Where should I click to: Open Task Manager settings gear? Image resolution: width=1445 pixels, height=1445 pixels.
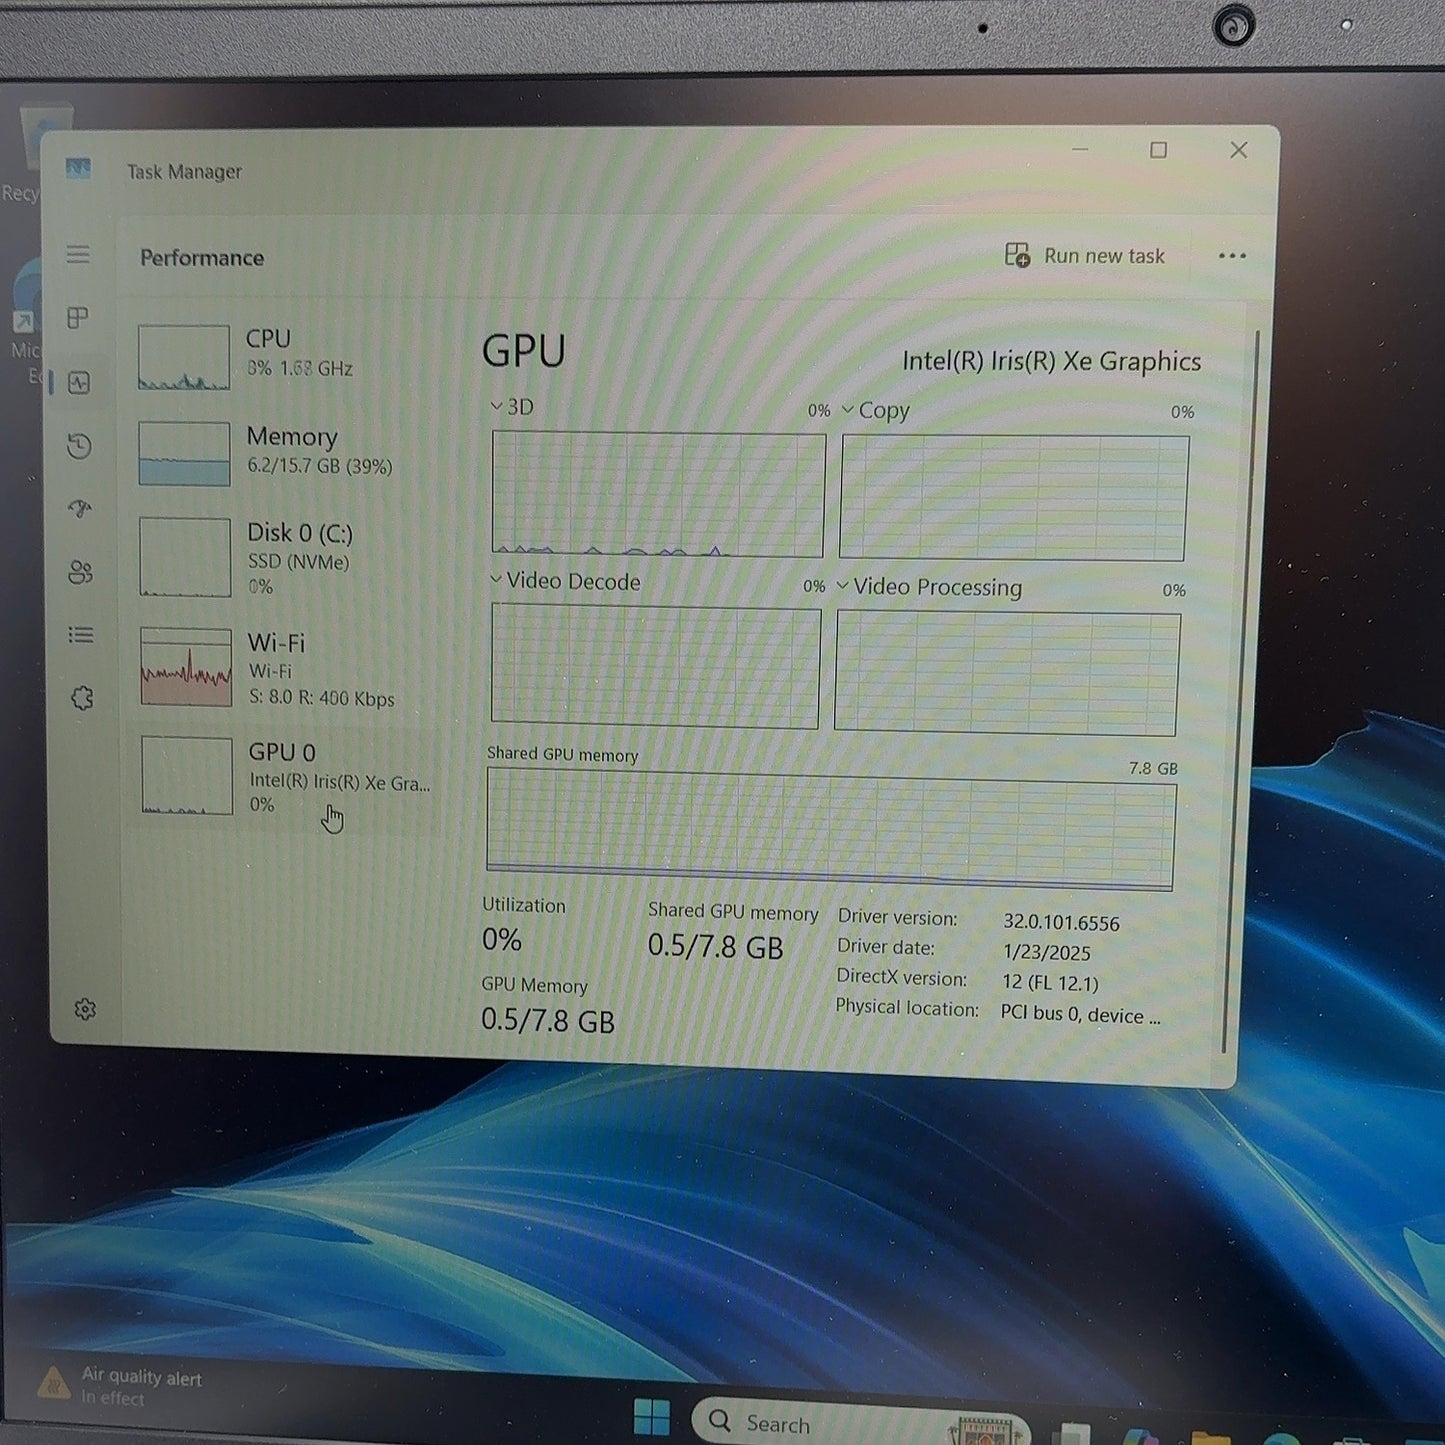[x=85, y=1009]
